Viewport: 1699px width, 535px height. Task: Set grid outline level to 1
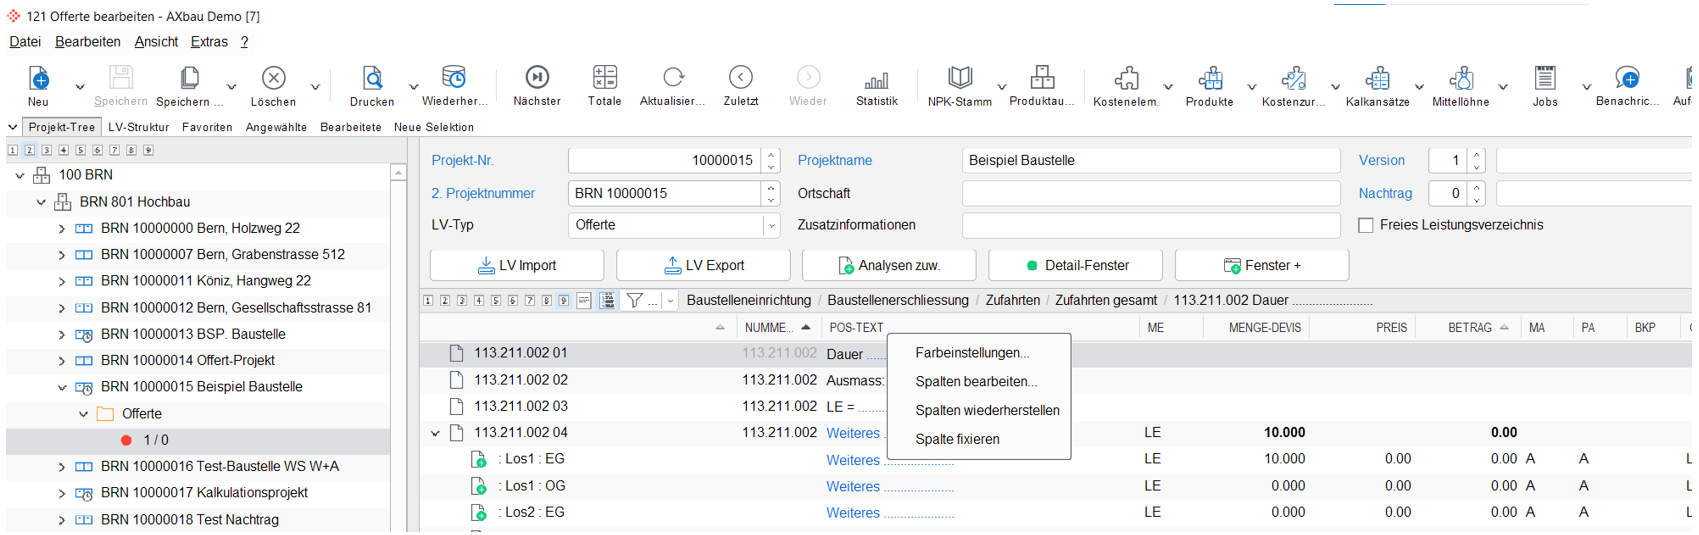click(x=428, y=300)
